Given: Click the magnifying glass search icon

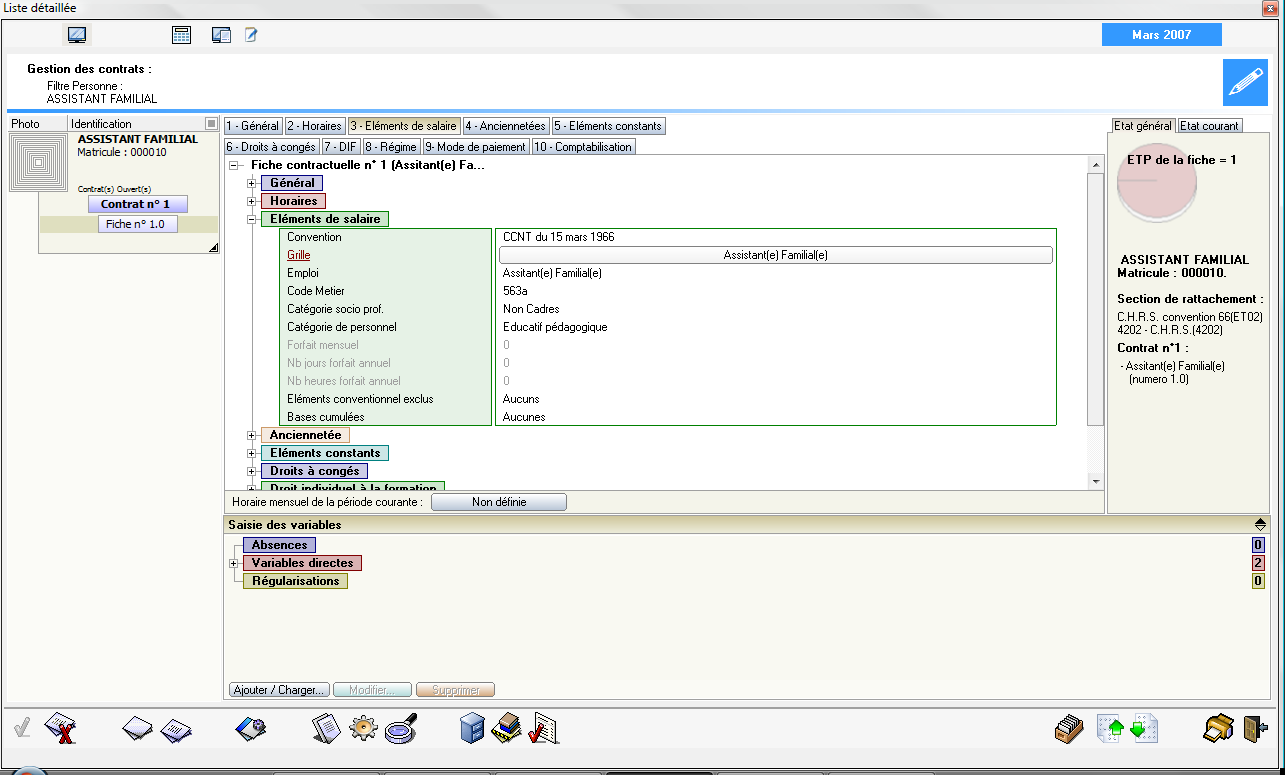Looking at the screenshot, I should coord(400,729).
